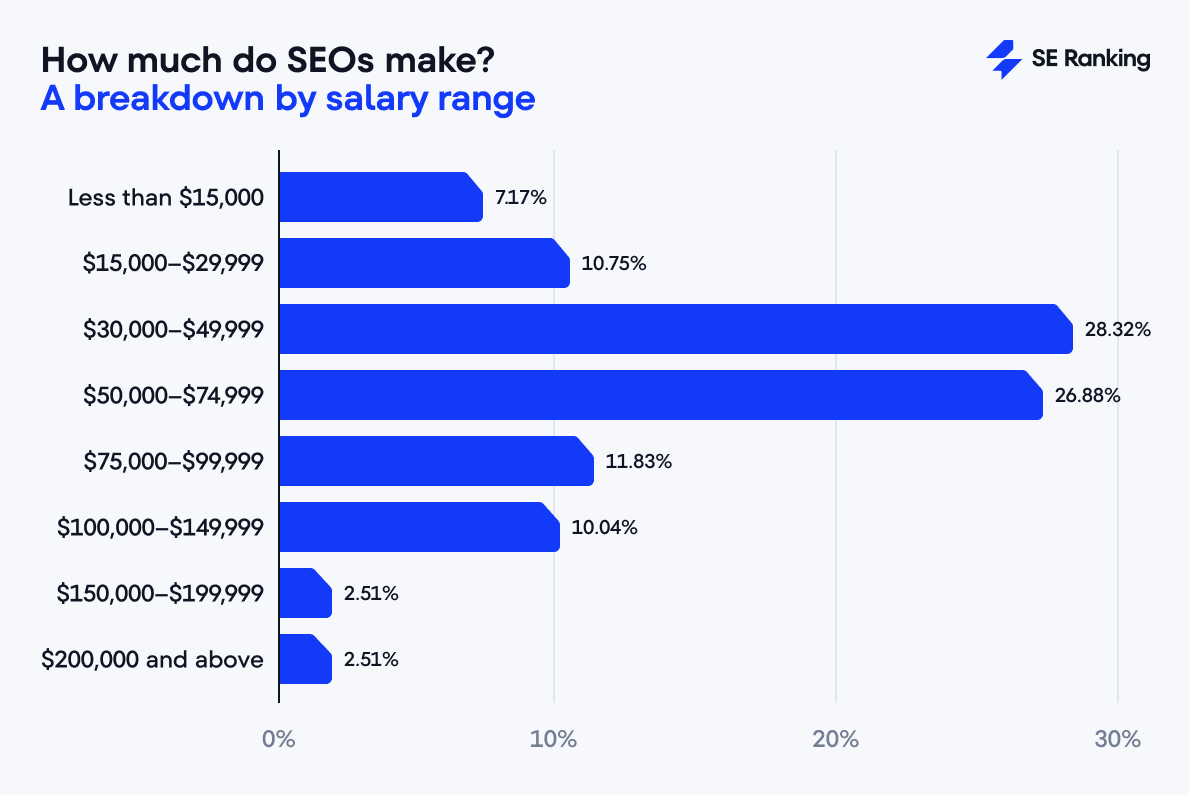Click the '$200,000 and above' bar
Image resolution: width=1190 pixels, height=795 pixels.
pos(305,659)
